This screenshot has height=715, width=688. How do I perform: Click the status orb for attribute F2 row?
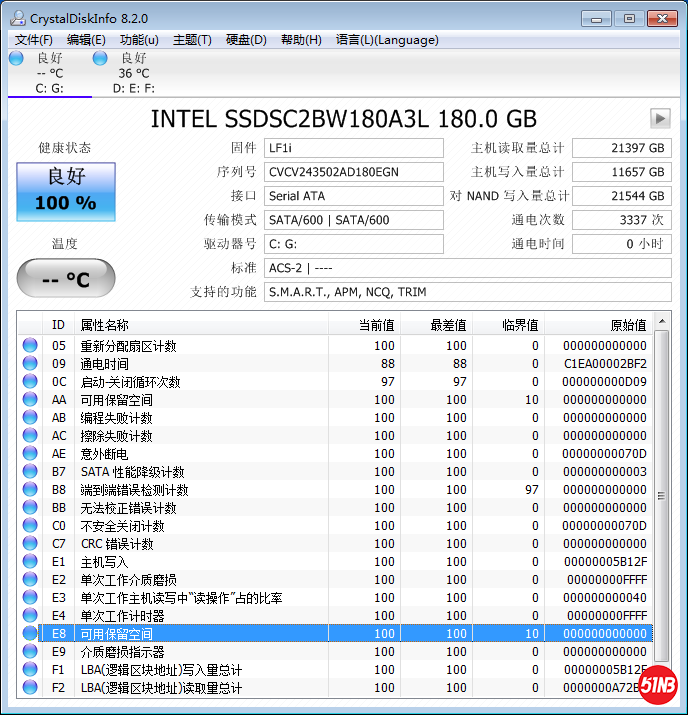[x=30, y=688]
